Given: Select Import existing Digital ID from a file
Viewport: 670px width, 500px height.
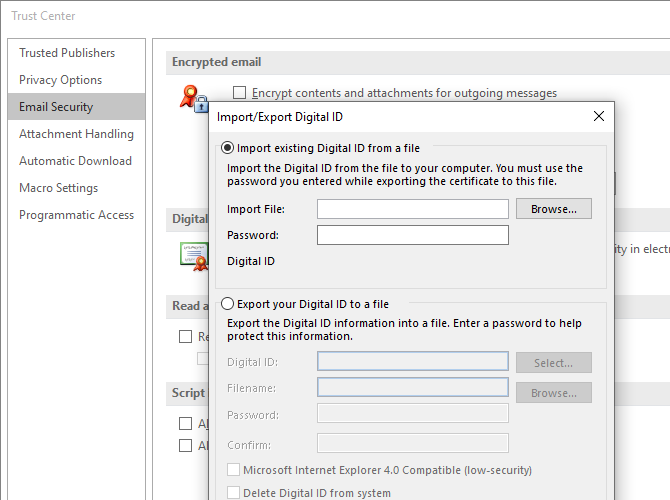Looking at the screenshot, I should [228, 148].
